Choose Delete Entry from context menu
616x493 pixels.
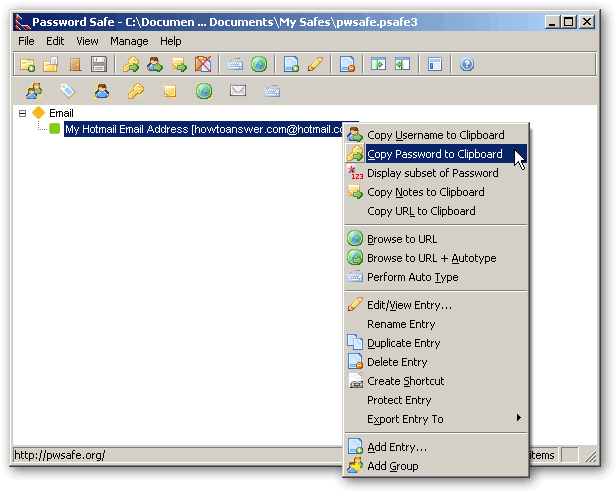(x=436, y=362)
